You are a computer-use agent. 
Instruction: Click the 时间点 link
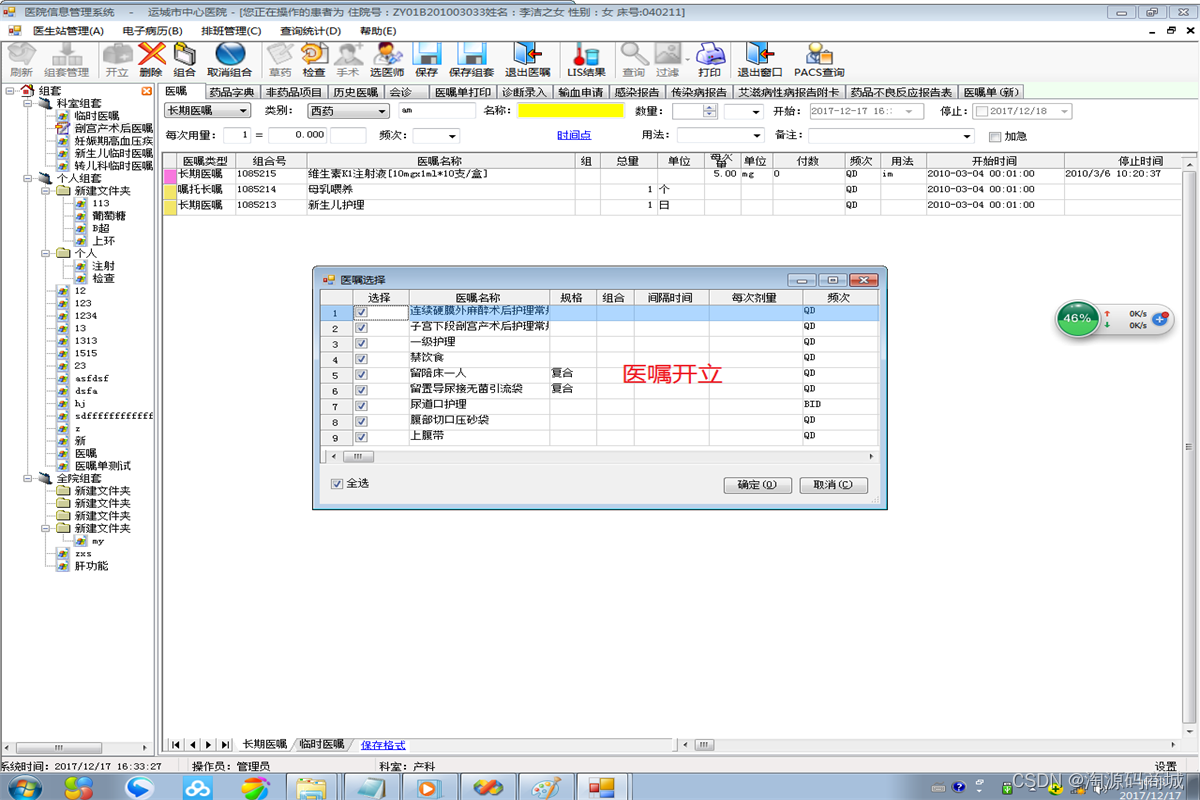[573, 136]
